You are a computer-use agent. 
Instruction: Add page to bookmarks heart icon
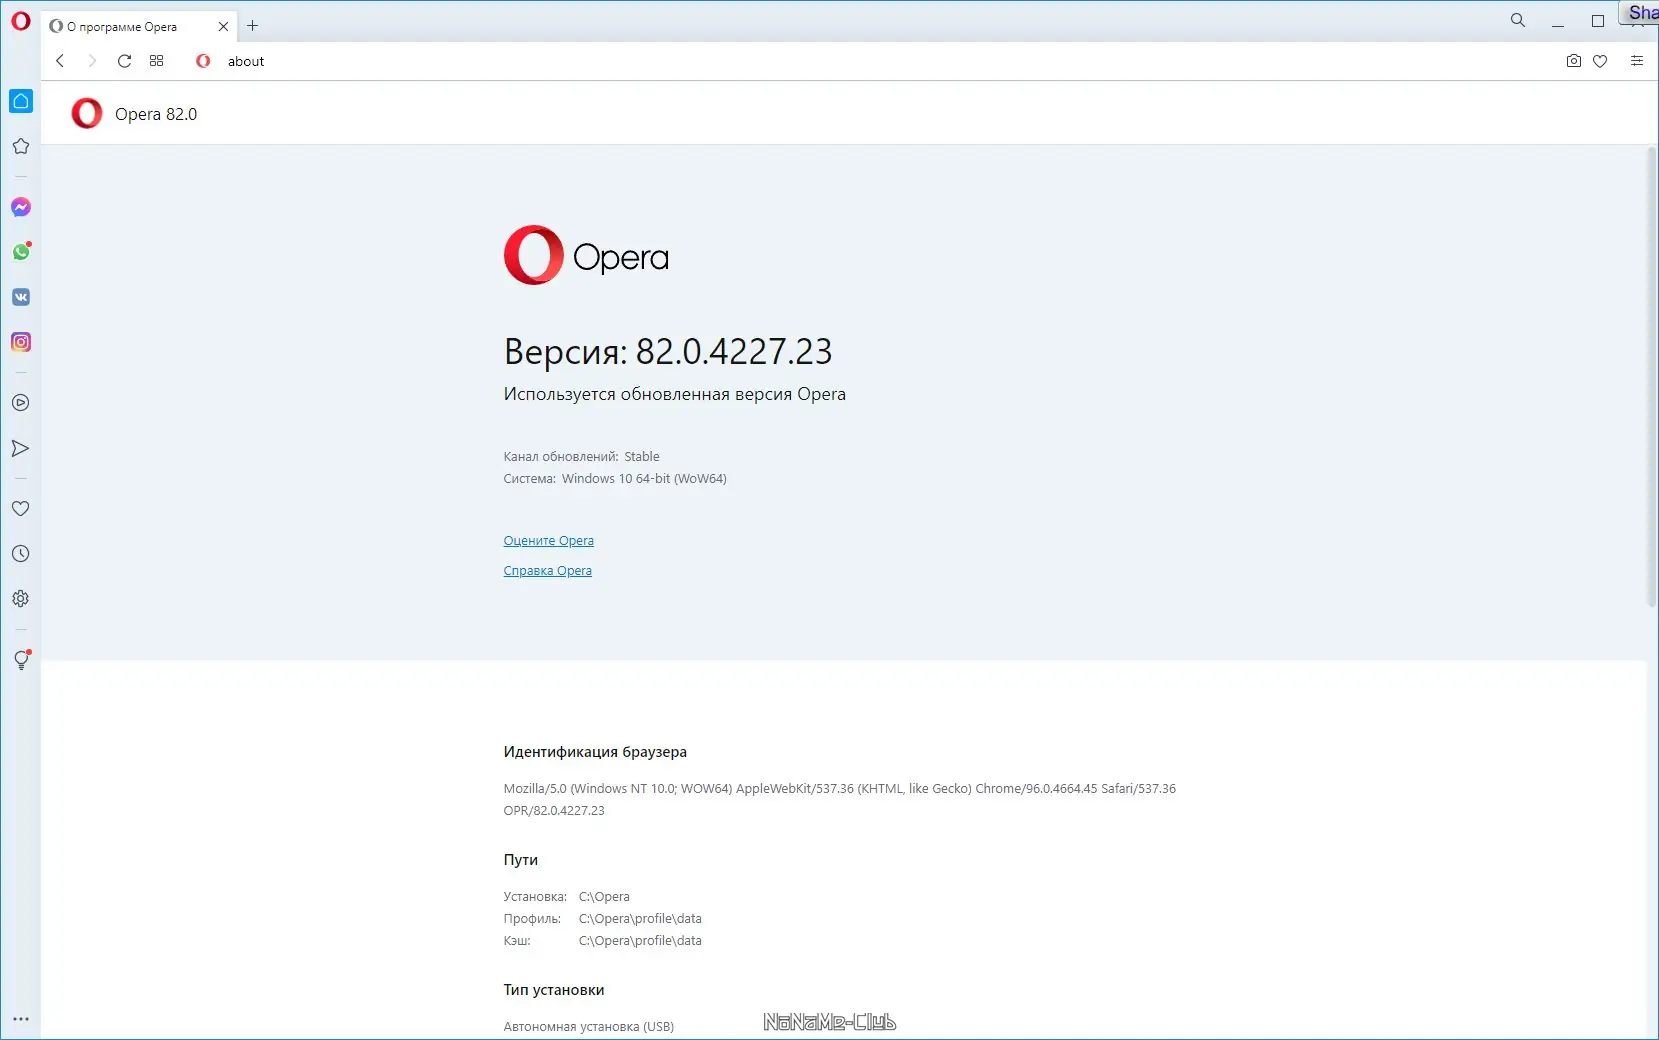[1600, 61]
